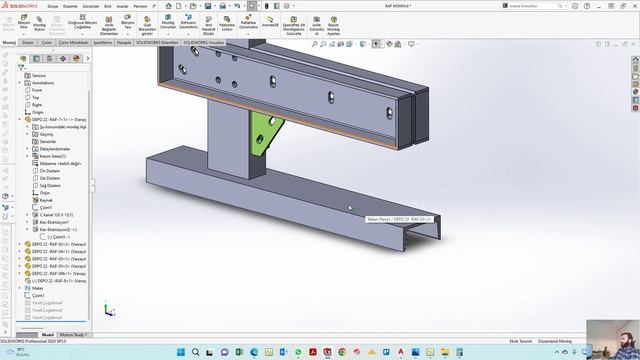Click the Yeni Hareket Etüdü icon

click(x=209, y=19)
